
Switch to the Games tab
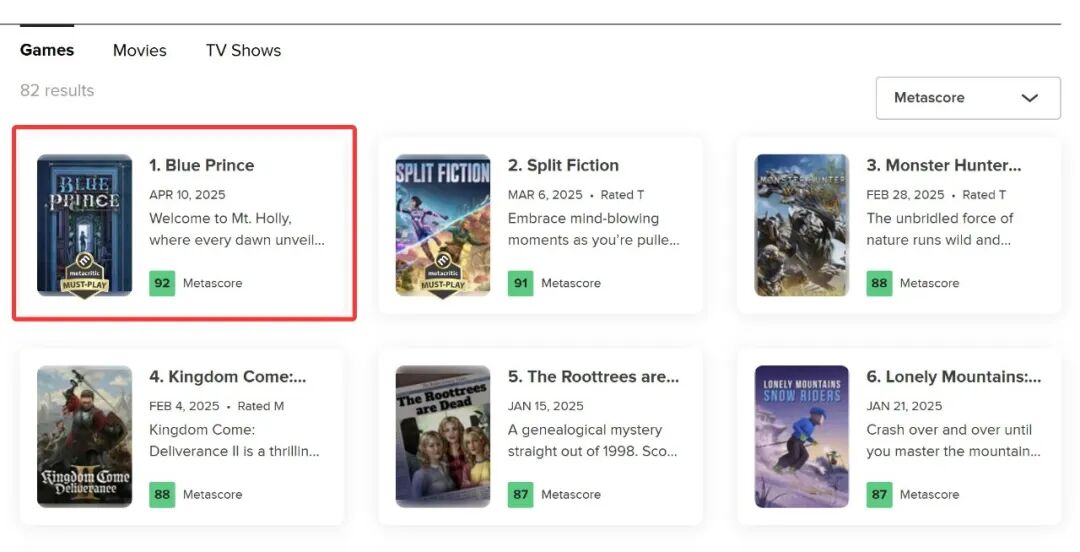coord(47,50)
